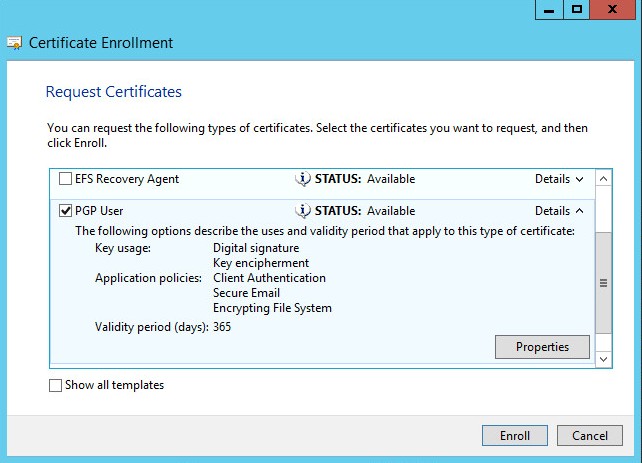Click the Key encipherment text
The image size is (642, 463).
261,263
